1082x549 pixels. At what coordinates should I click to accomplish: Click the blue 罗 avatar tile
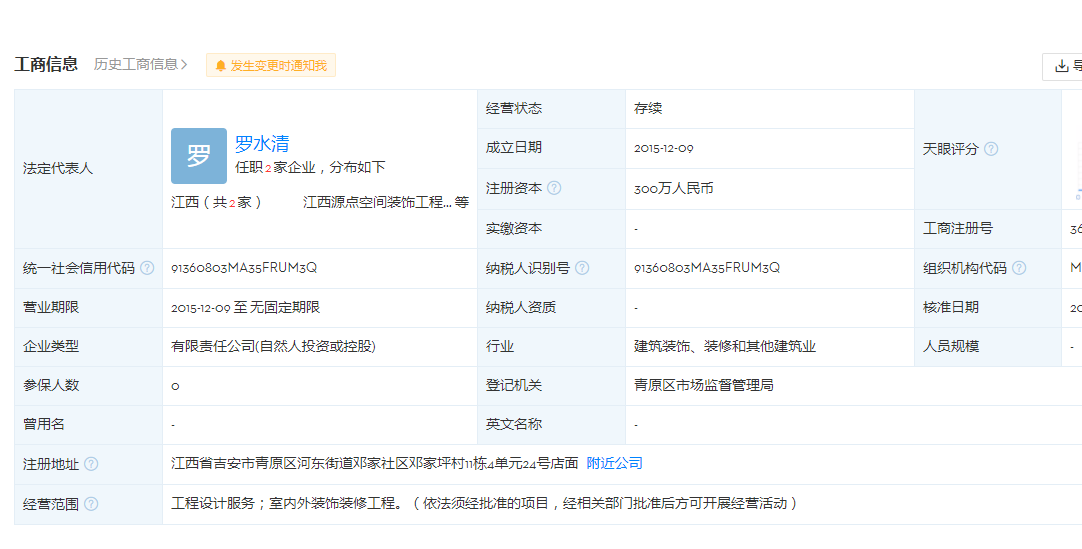click(x=199, y=156)
